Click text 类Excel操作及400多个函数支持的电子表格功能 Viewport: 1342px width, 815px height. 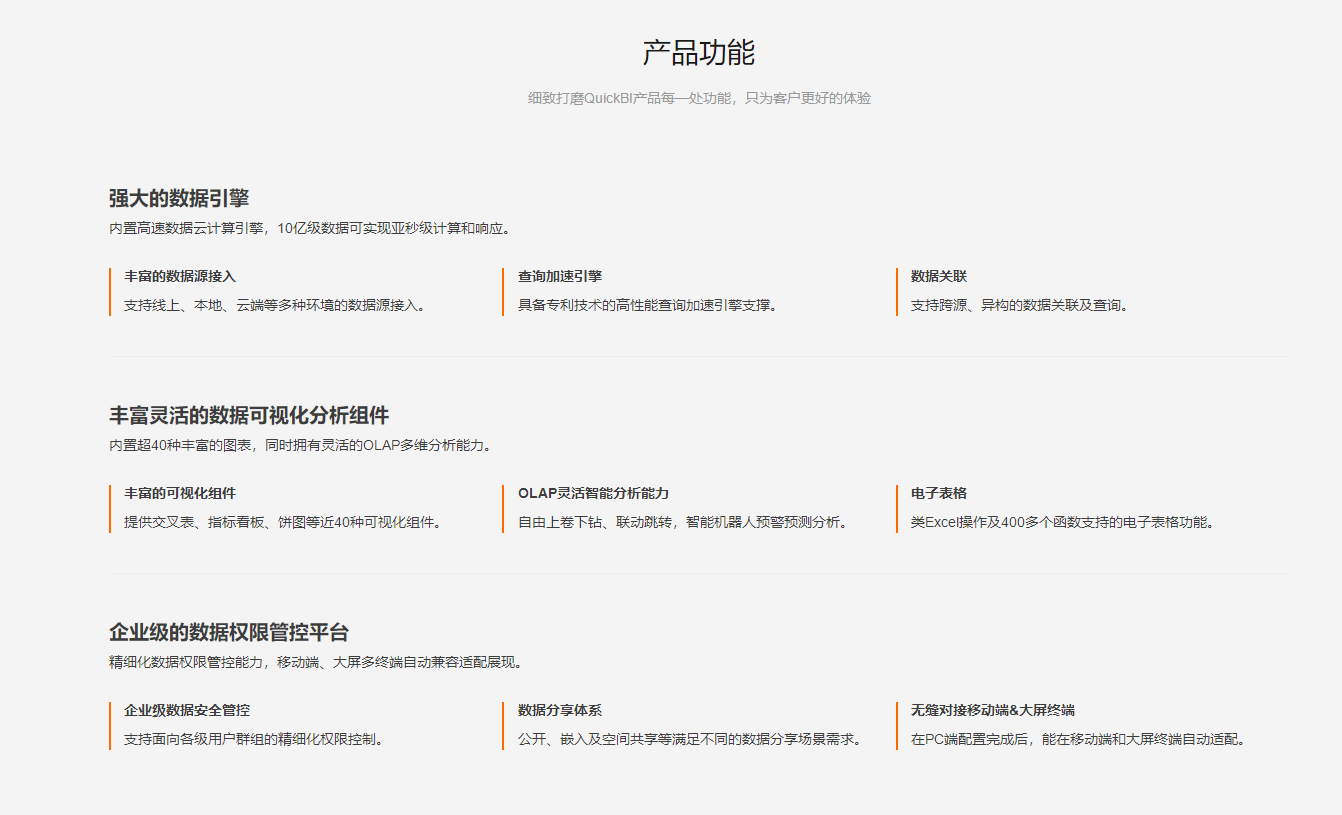[x=1062, y=522]
